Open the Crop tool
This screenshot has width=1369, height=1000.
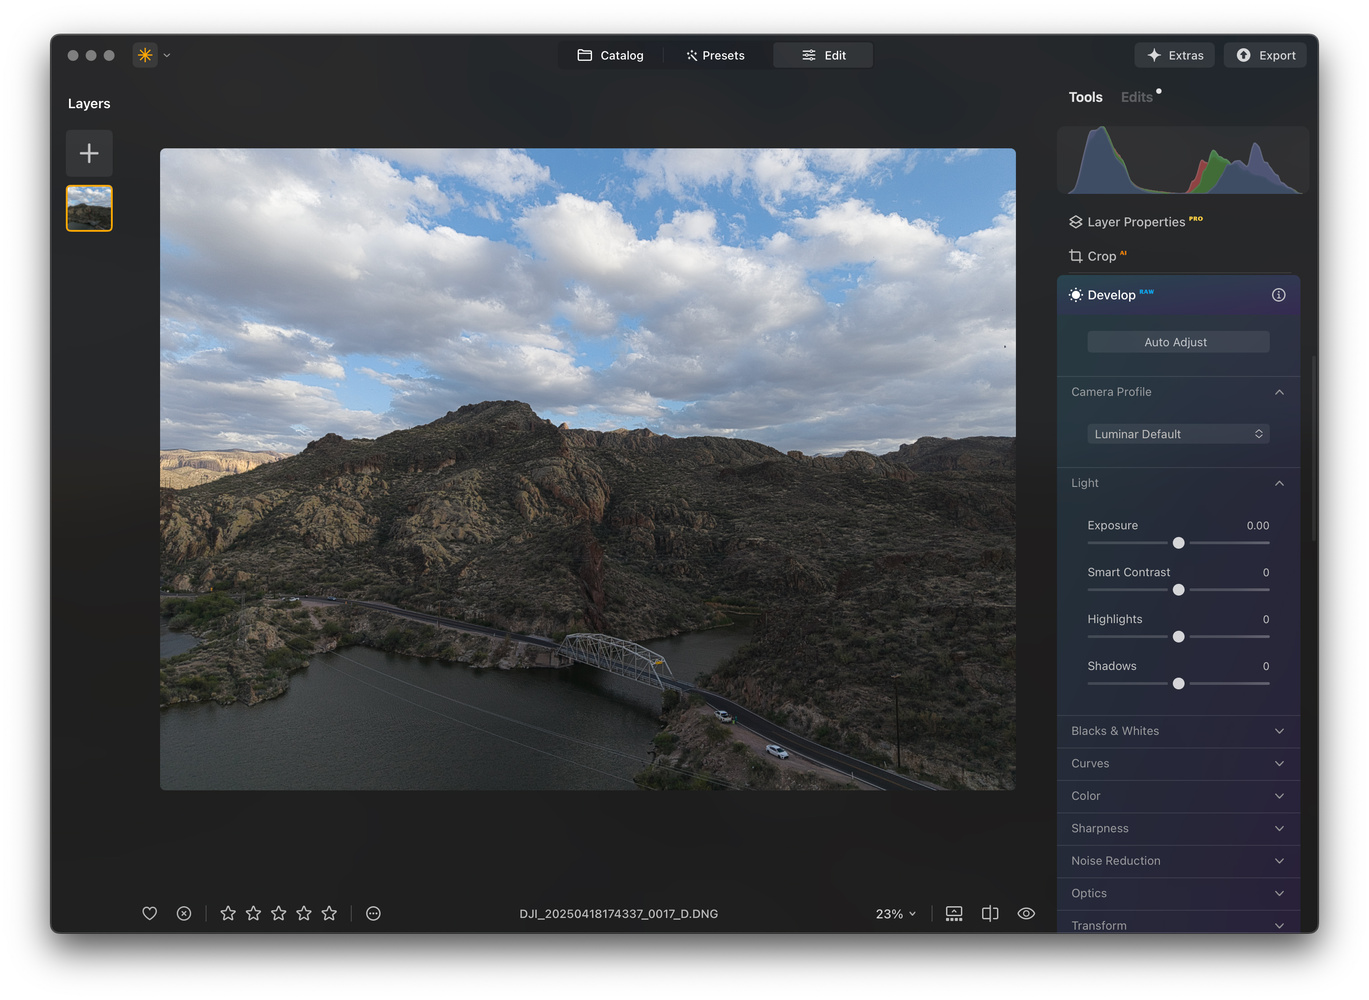pos(1100,256)
